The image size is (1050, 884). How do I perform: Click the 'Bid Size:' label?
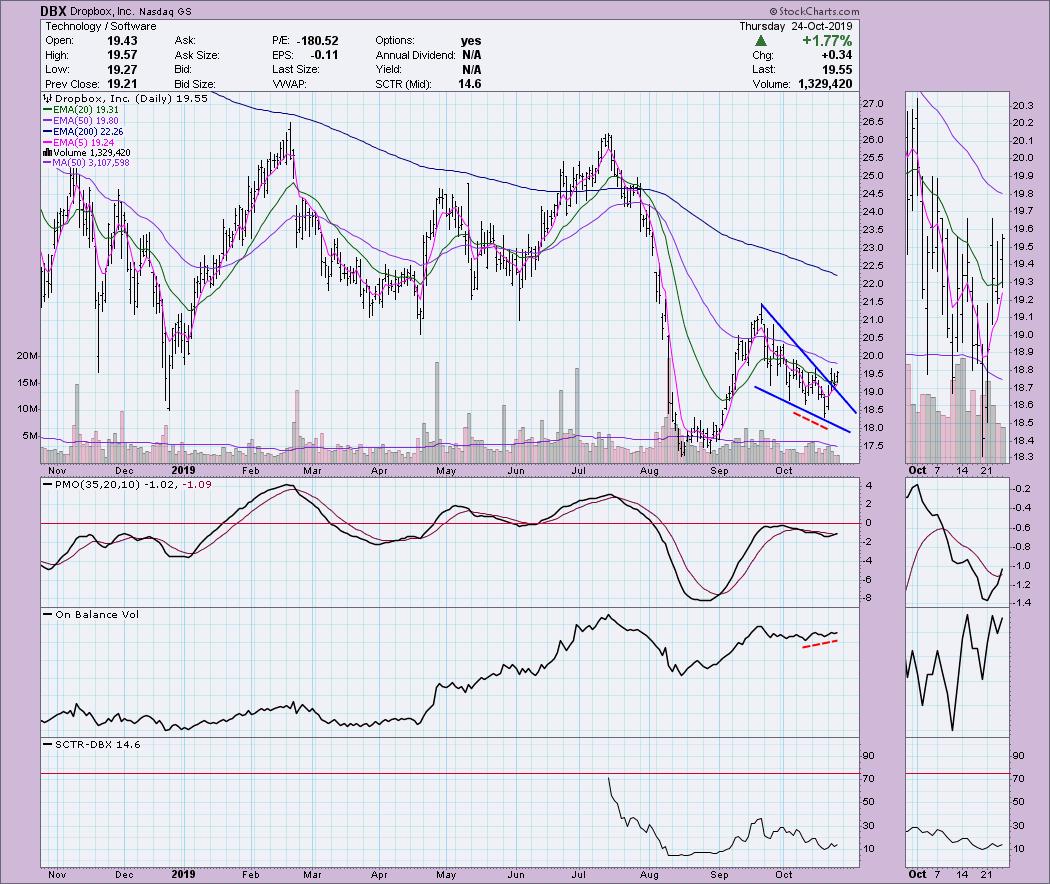pyautogui.click(x=195, y=84)
